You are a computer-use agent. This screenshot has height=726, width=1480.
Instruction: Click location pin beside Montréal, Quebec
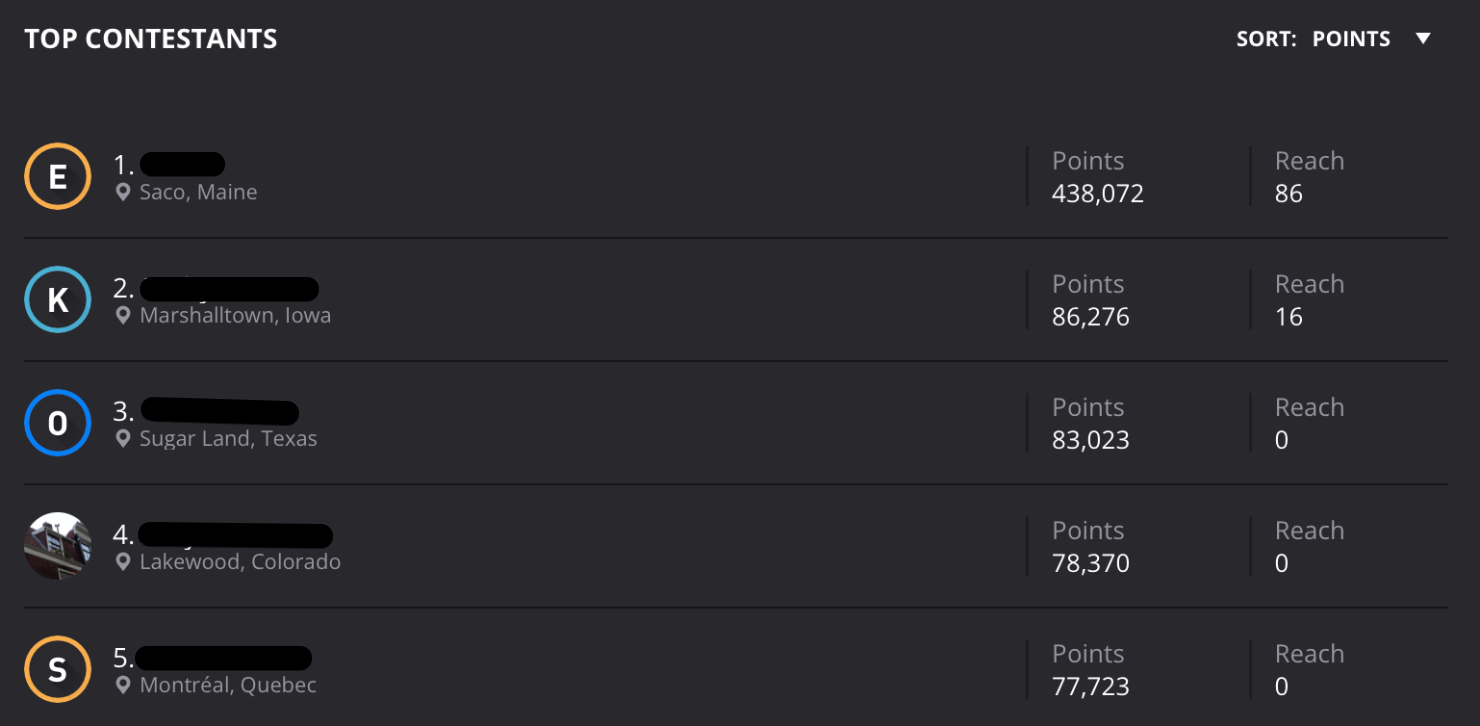click(x=123, y=685)
